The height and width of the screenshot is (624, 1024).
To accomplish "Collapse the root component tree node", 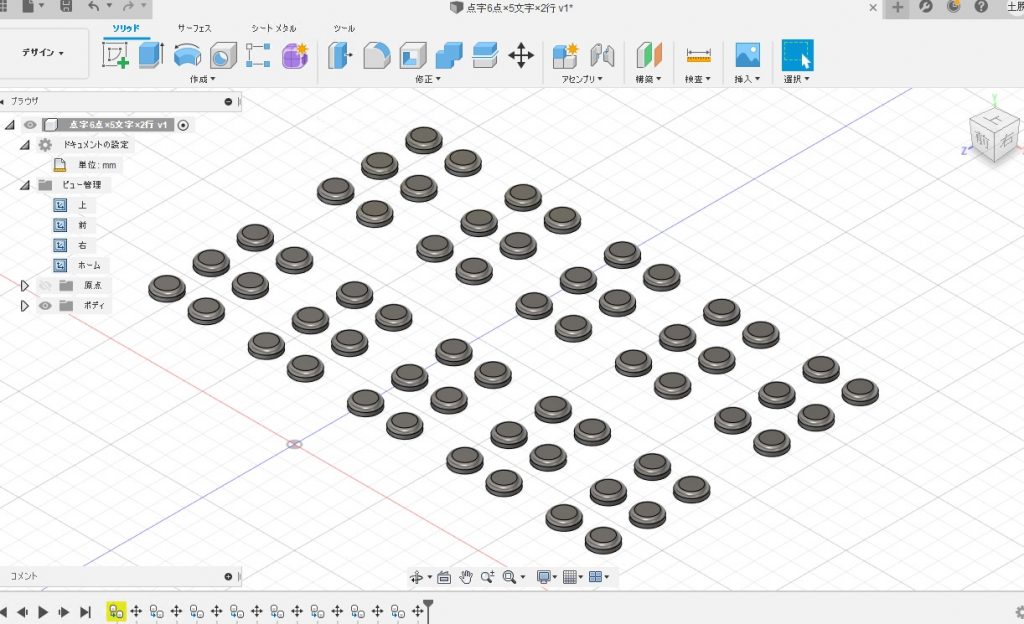I will [x=10, y=125].
